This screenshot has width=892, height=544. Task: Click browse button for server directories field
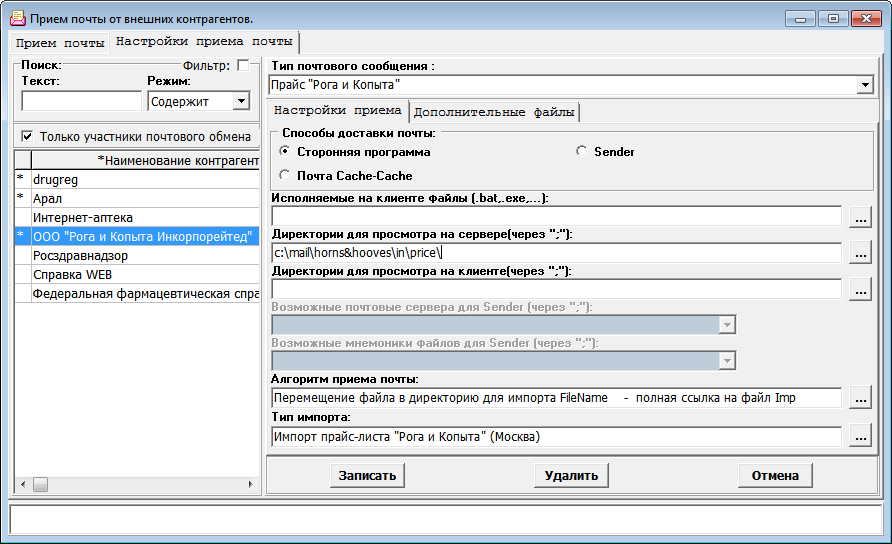tap(860, 253)
